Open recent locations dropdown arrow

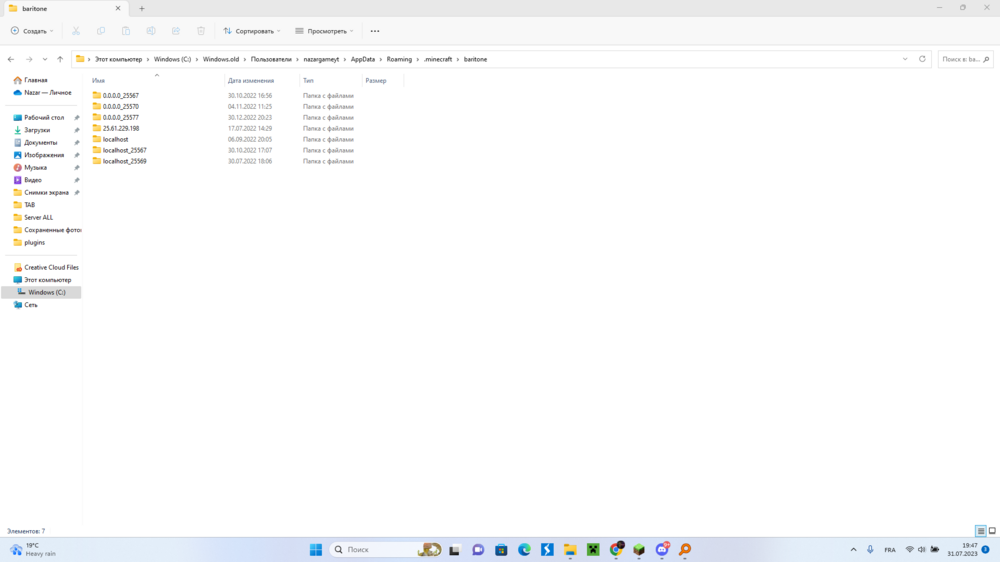tap(45, 59)
